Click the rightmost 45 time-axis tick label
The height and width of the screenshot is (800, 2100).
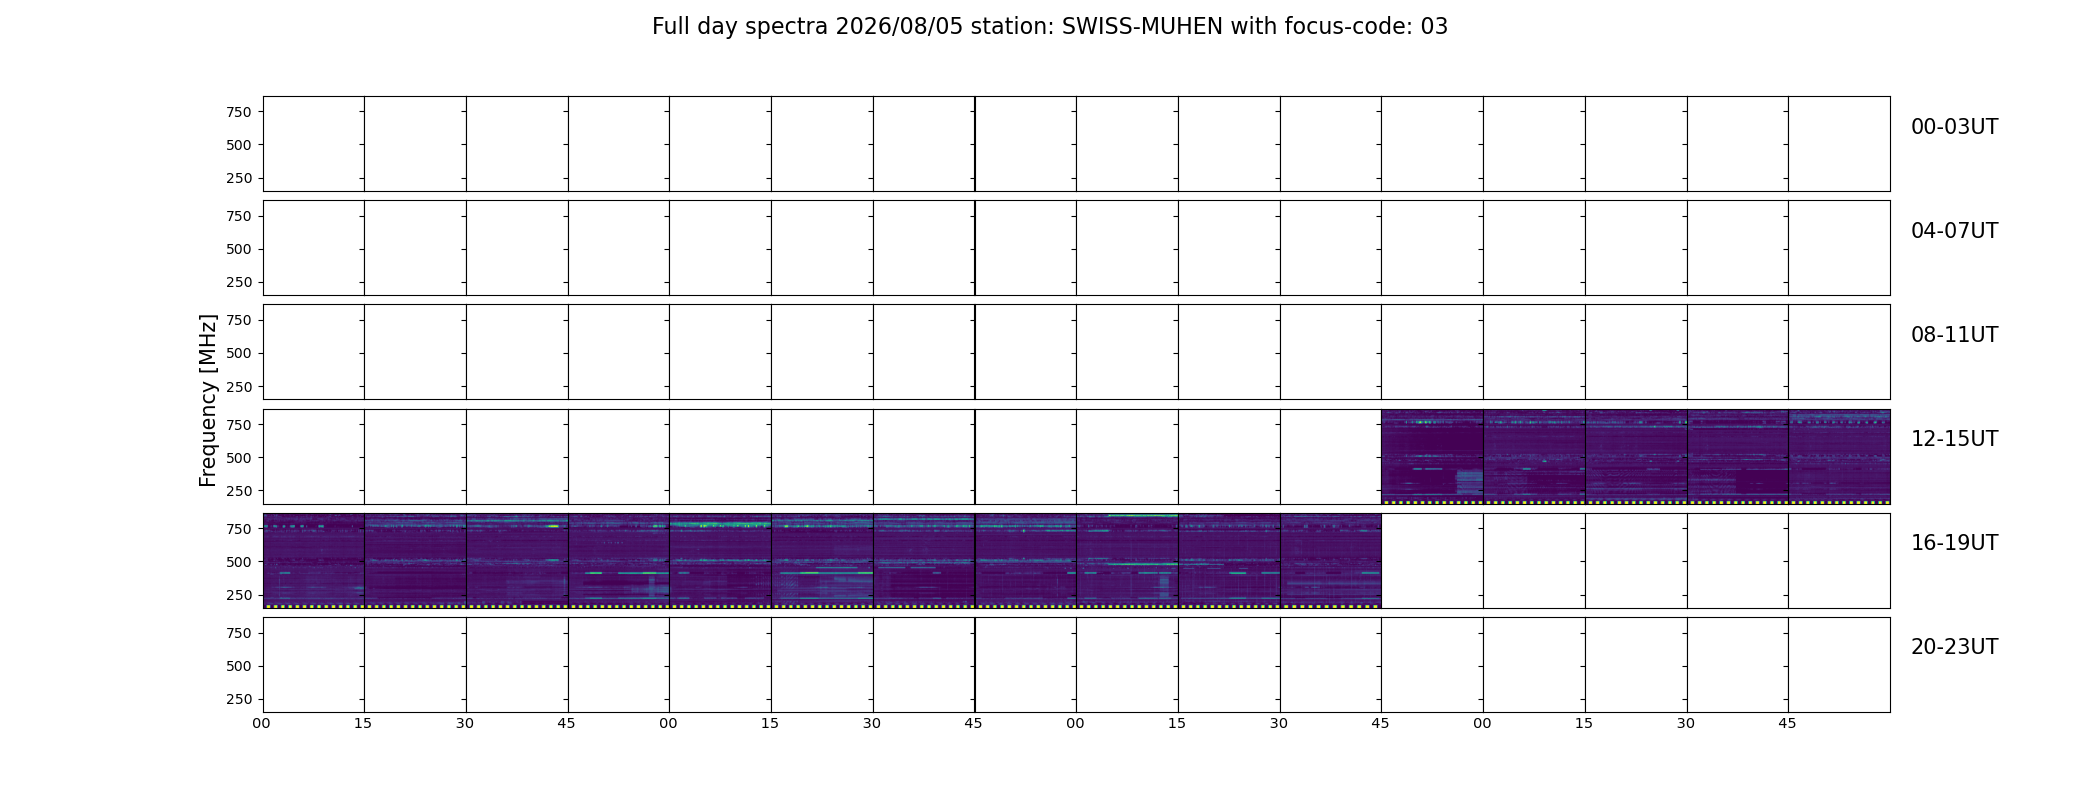(1787, 723)
